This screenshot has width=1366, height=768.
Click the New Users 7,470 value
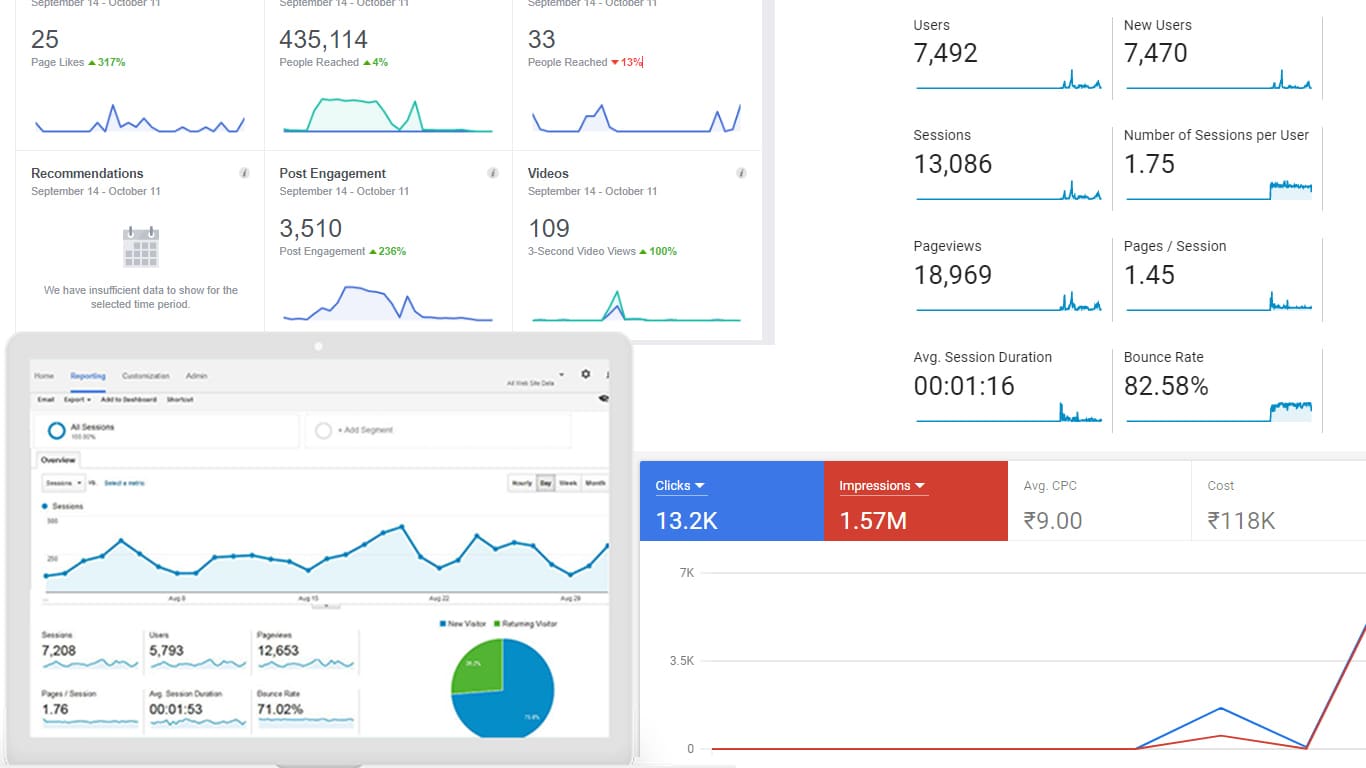(1155, 53)
